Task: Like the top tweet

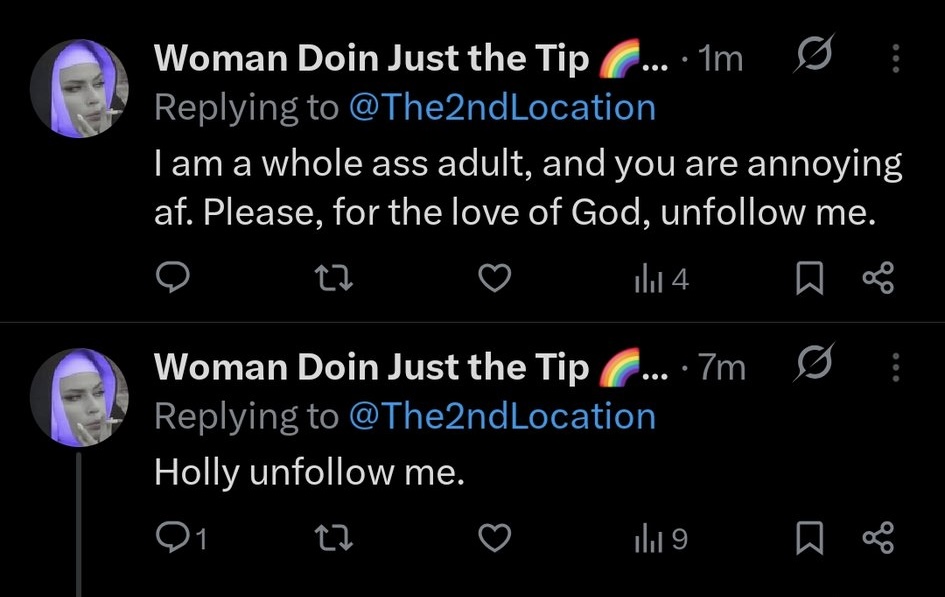Action: tap(495, 279)
